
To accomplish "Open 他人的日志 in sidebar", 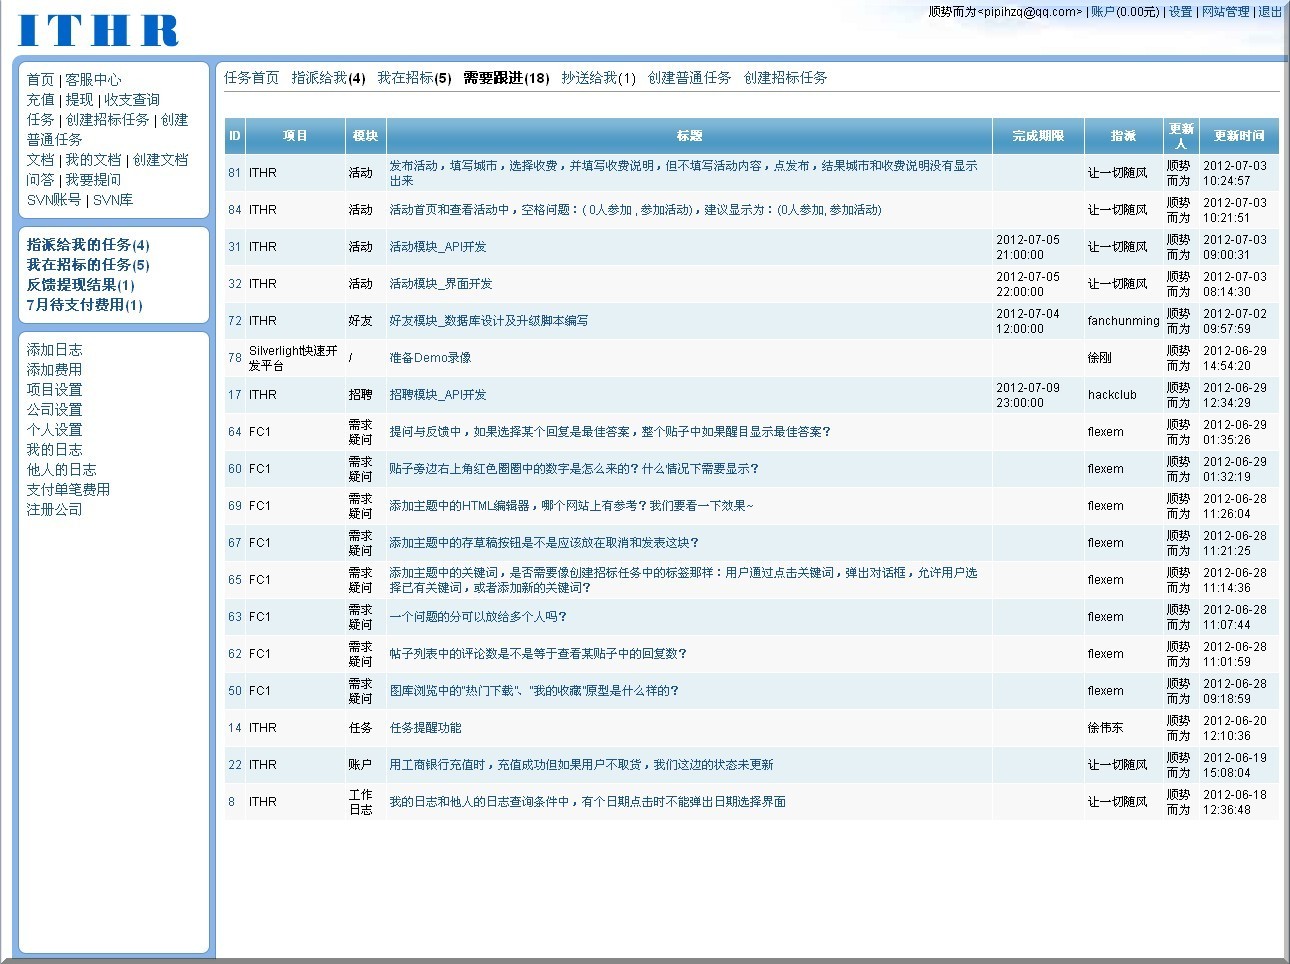I will (61, 470).
